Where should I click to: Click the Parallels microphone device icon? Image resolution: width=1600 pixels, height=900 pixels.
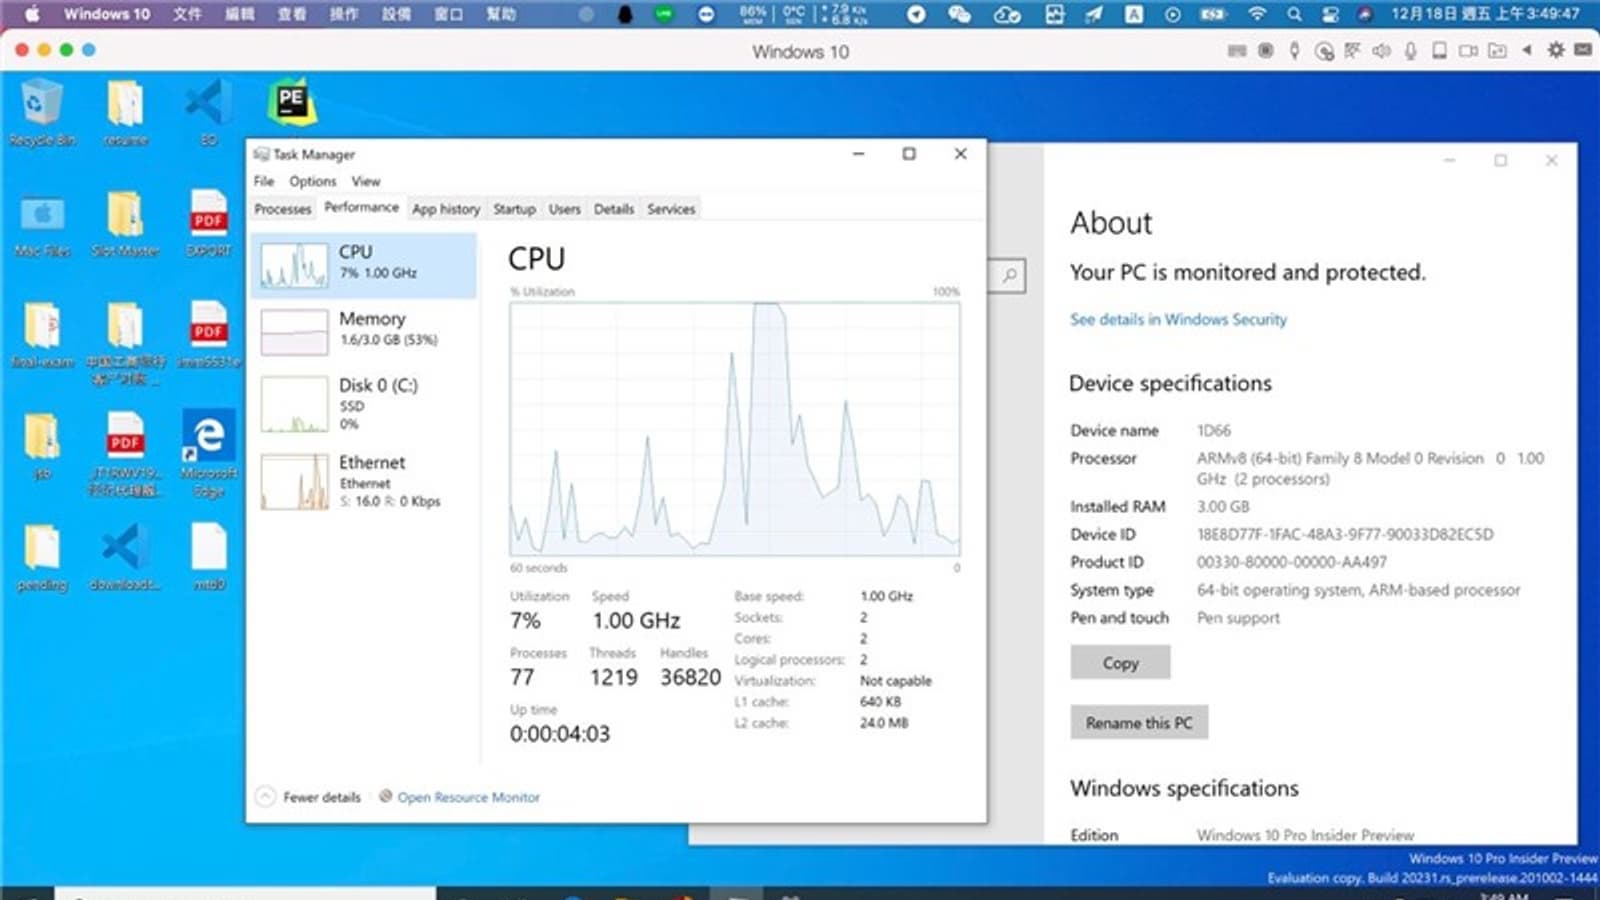1410,50
